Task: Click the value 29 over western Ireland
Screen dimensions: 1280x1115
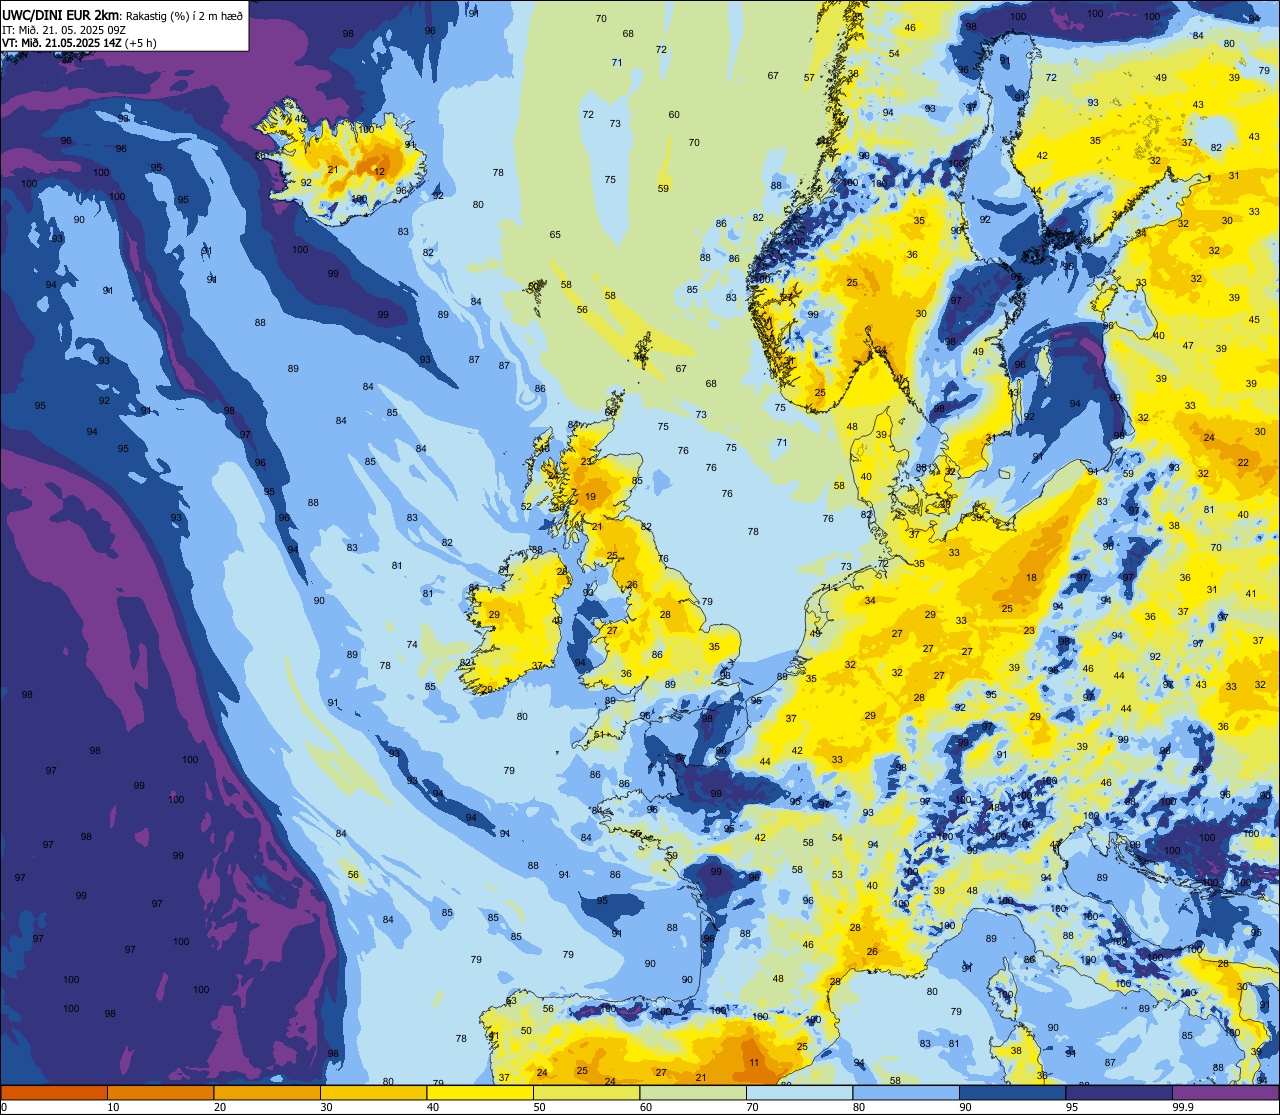Action: [494, 615]
